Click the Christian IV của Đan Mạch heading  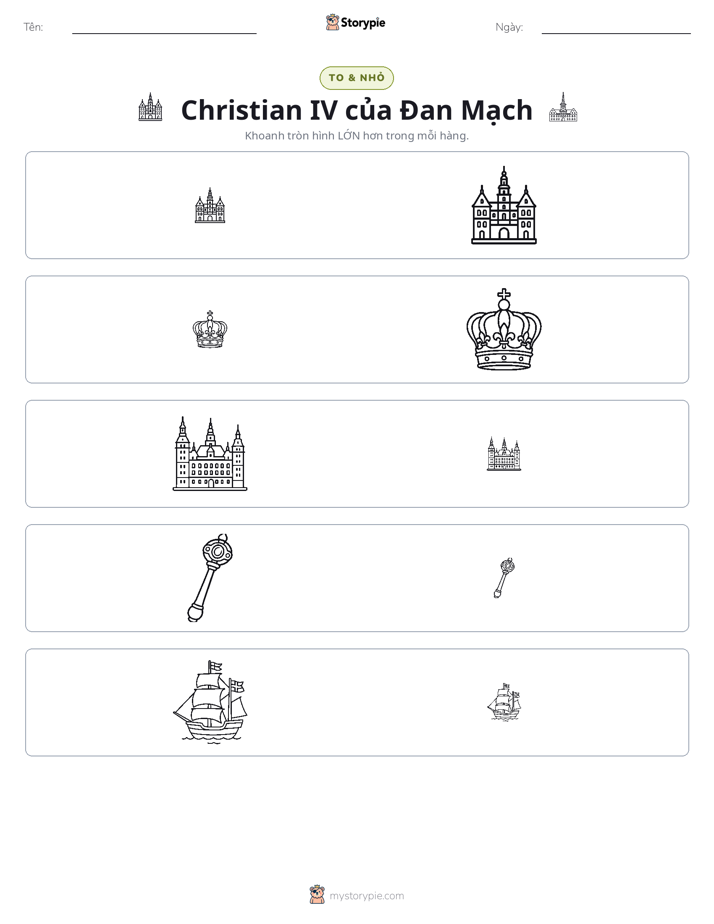pos(356,110)
